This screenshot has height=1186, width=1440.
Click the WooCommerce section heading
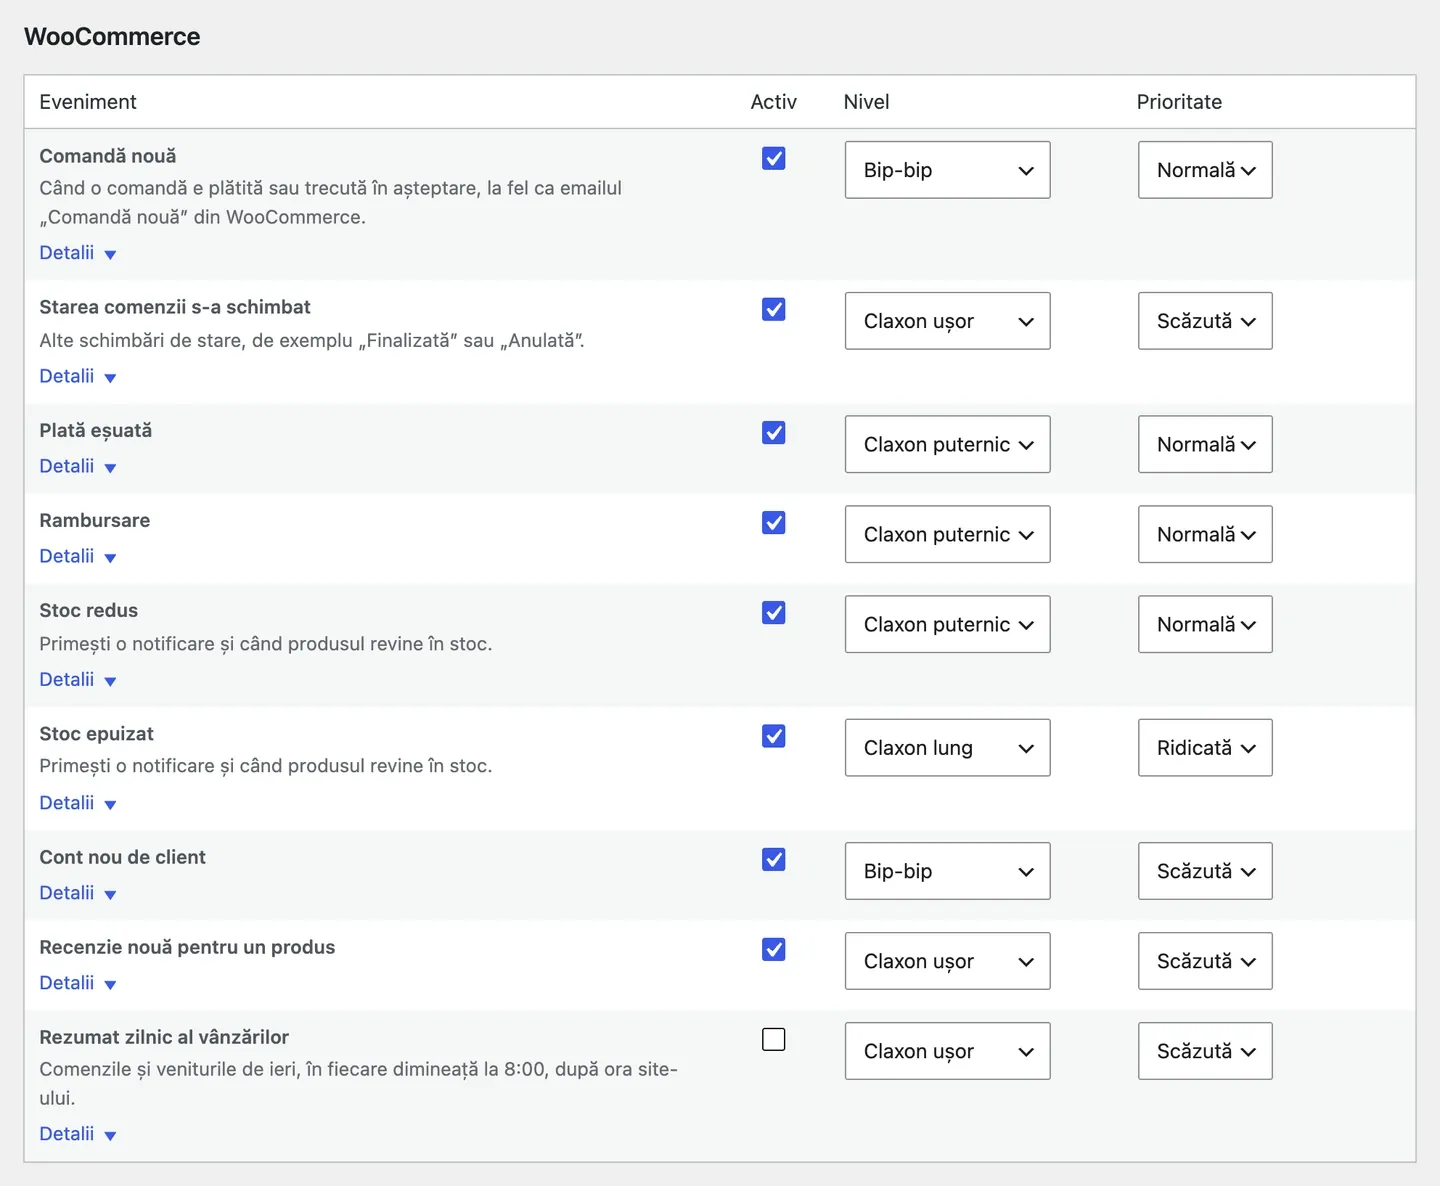pos(112,37)
